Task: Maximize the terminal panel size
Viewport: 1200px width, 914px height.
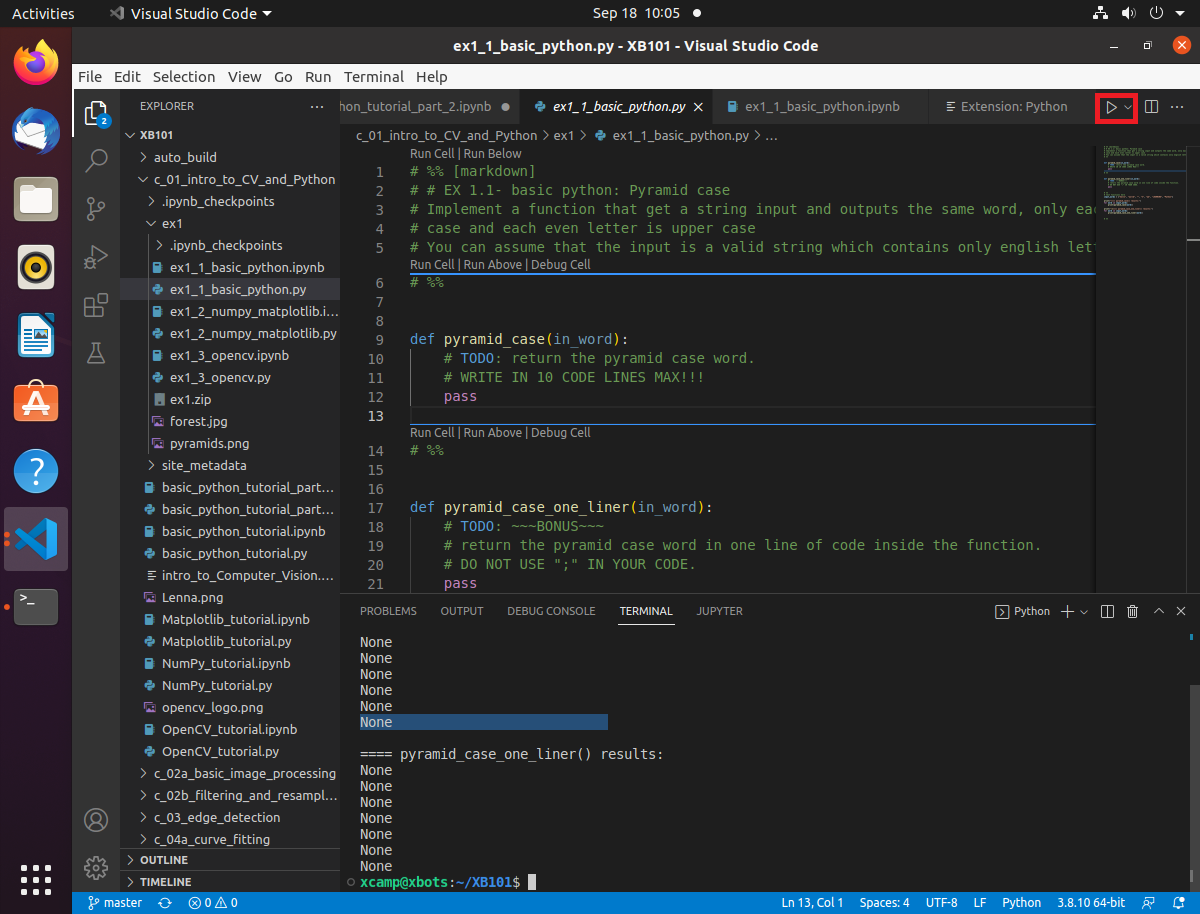Action: 1159,611
